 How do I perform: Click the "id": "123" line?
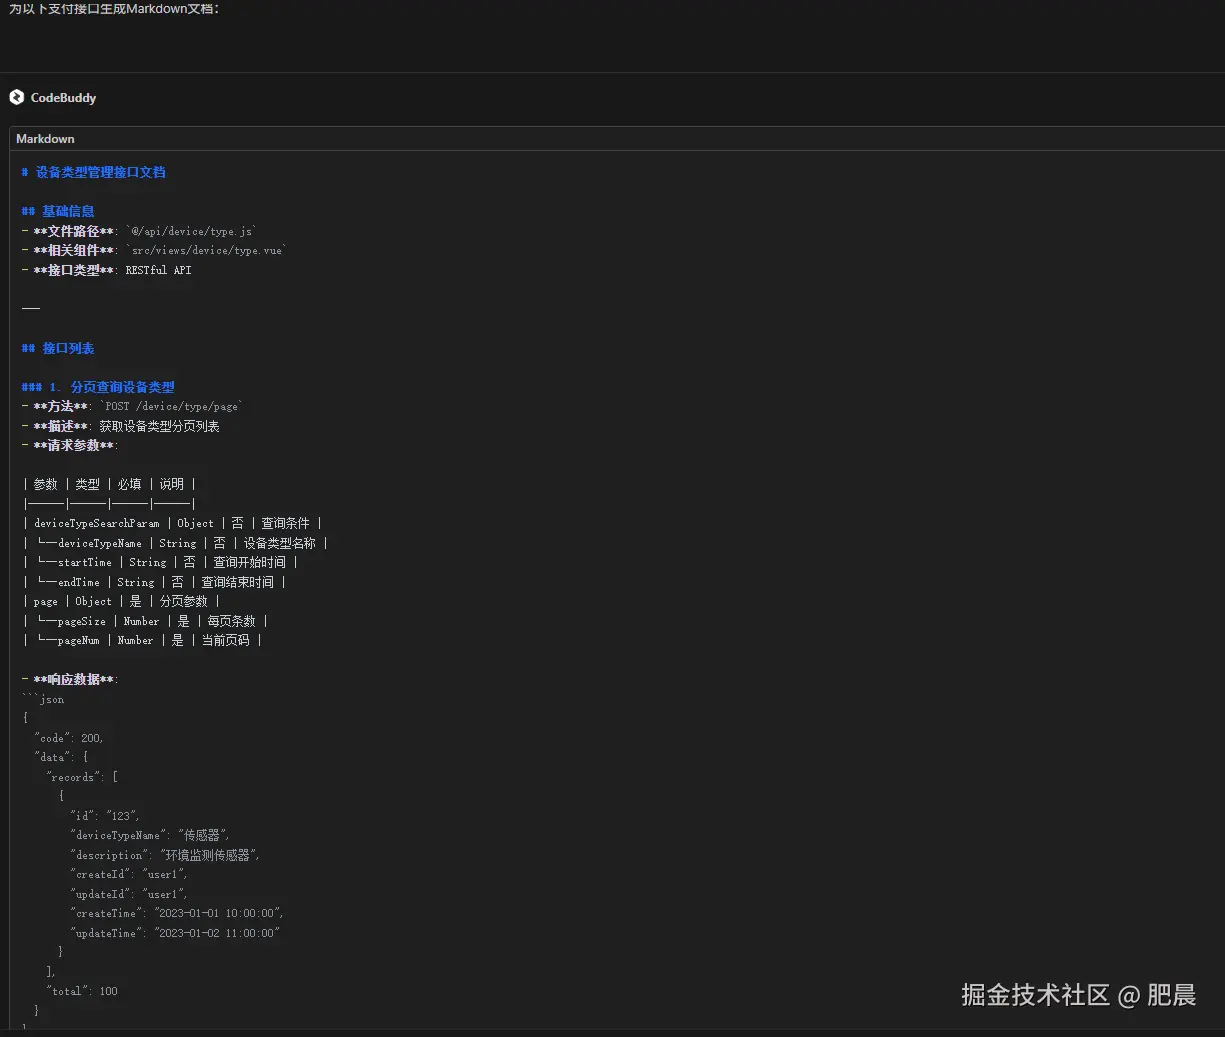pyautogui.click(x=105, y=816)
